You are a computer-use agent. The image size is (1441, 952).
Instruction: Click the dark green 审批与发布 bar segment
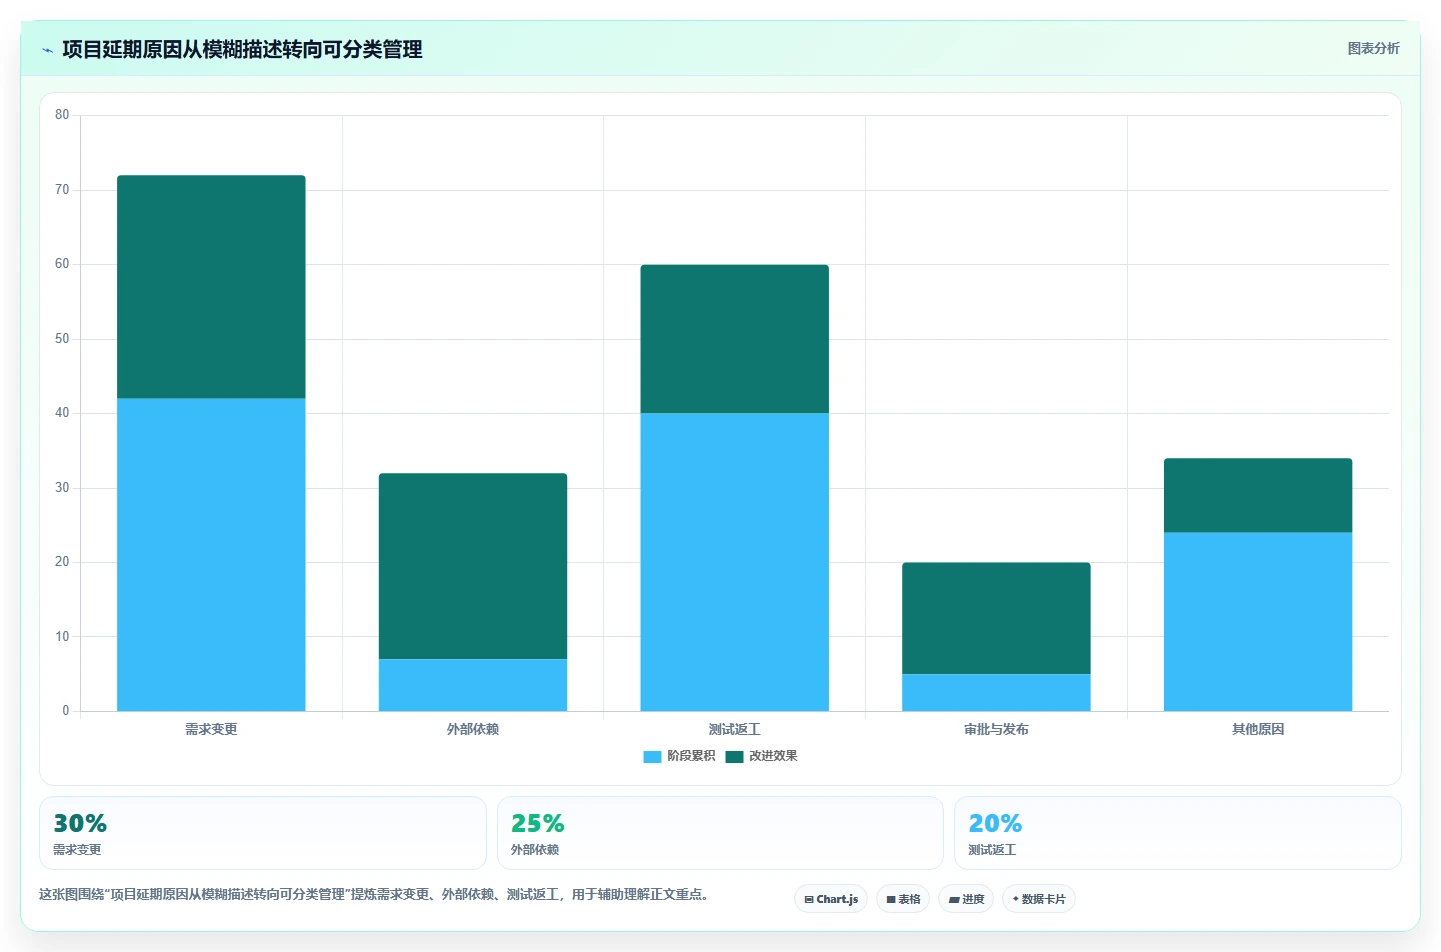click(996, 618)
